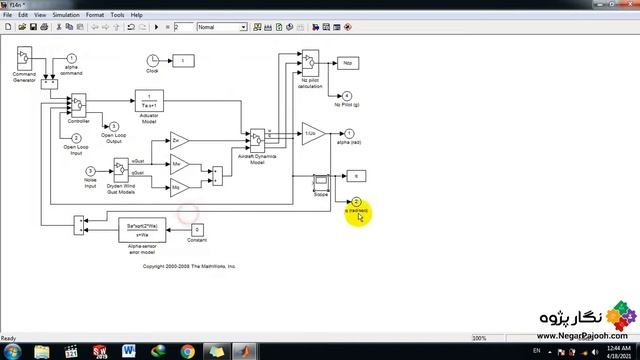
Task: Select the alpha (rad) outport block
Action: click(349, 133)
